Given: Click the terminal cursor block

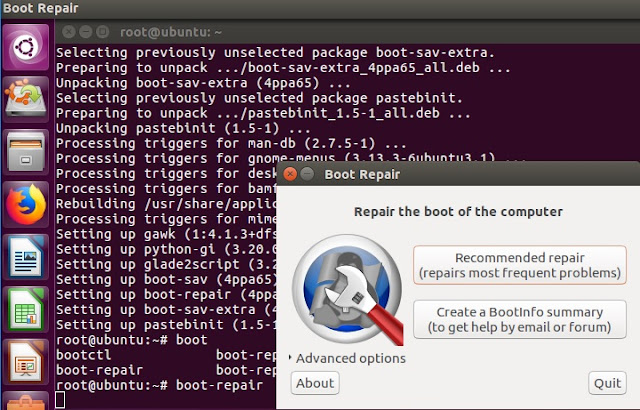Looking at the screenshot, I should coord(60,400).
